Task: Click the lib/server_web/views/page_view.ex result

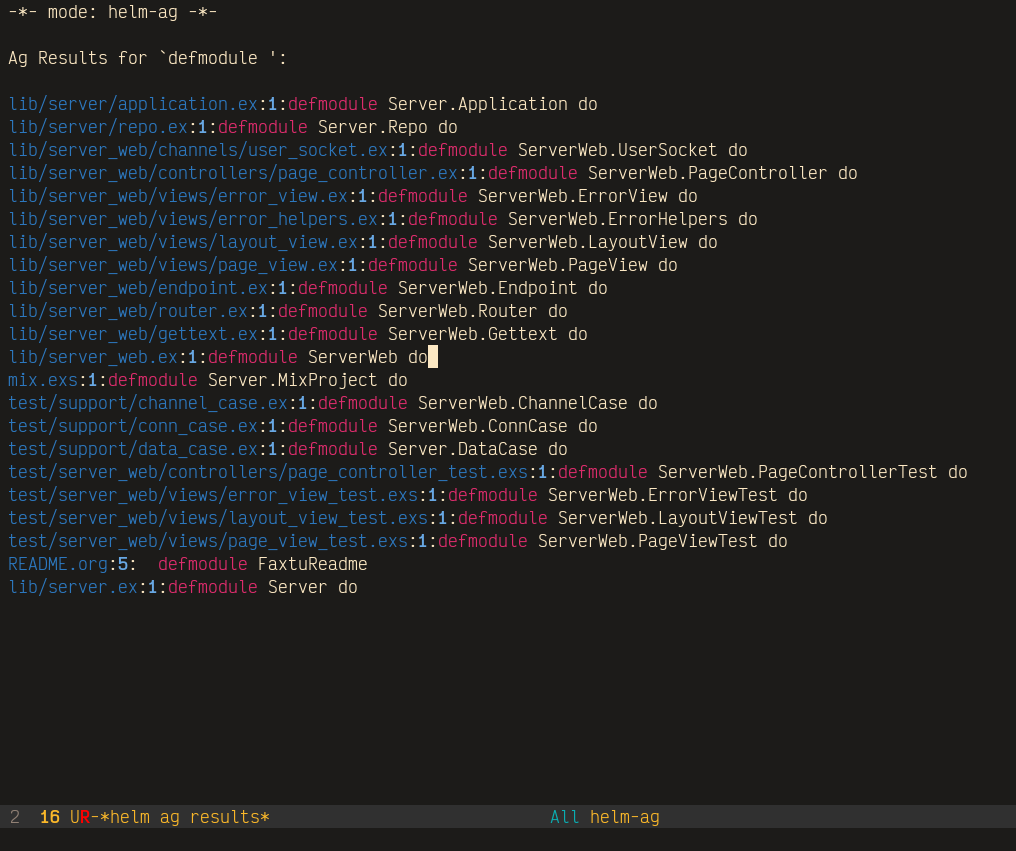Action: (x=173, y=266)
